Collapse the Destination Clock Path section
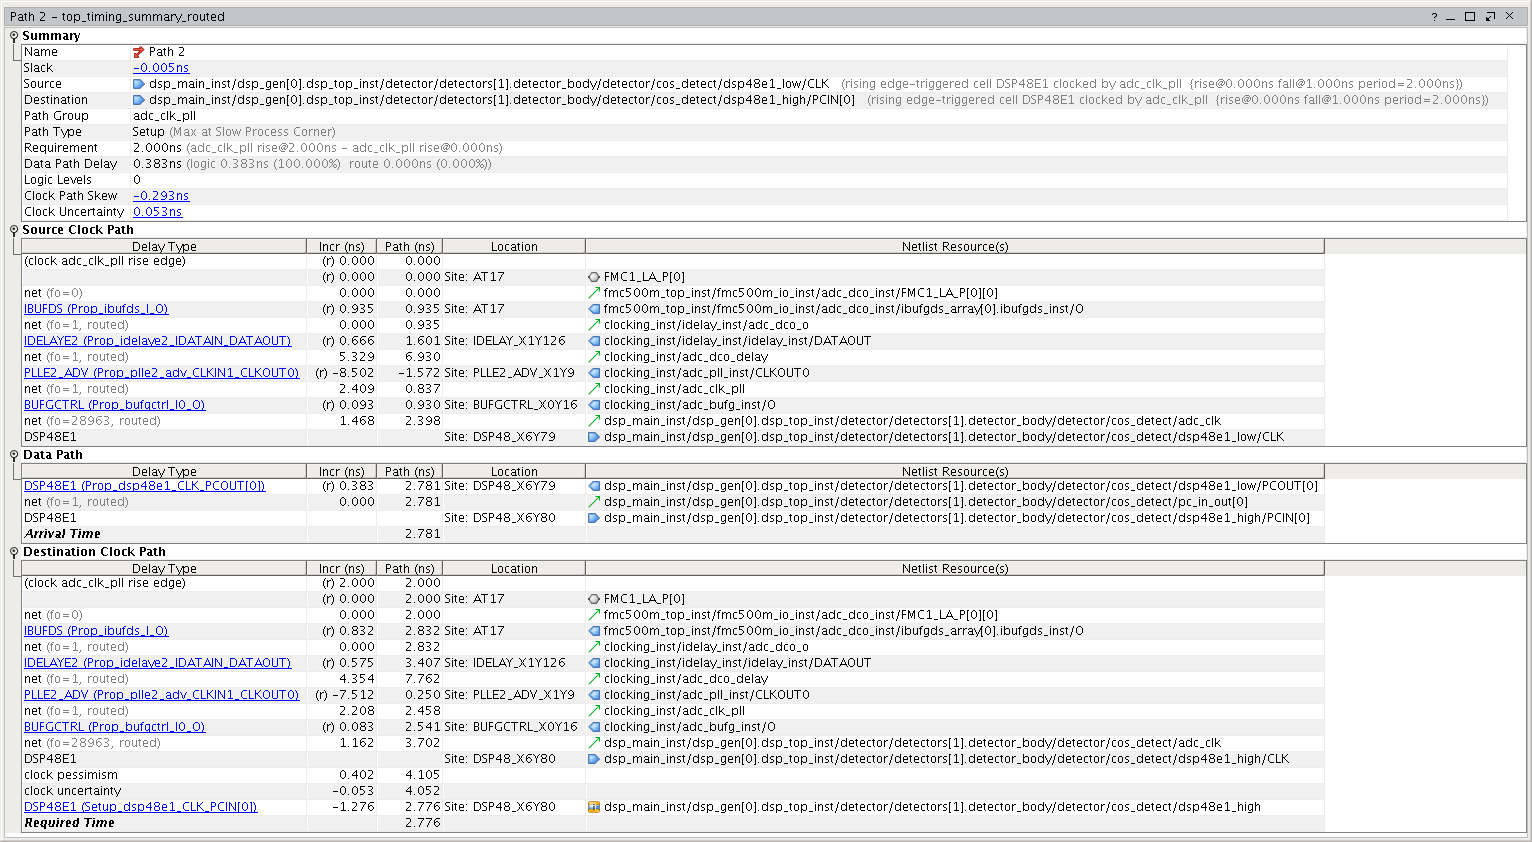1532x842 pixels. [14, 552]
